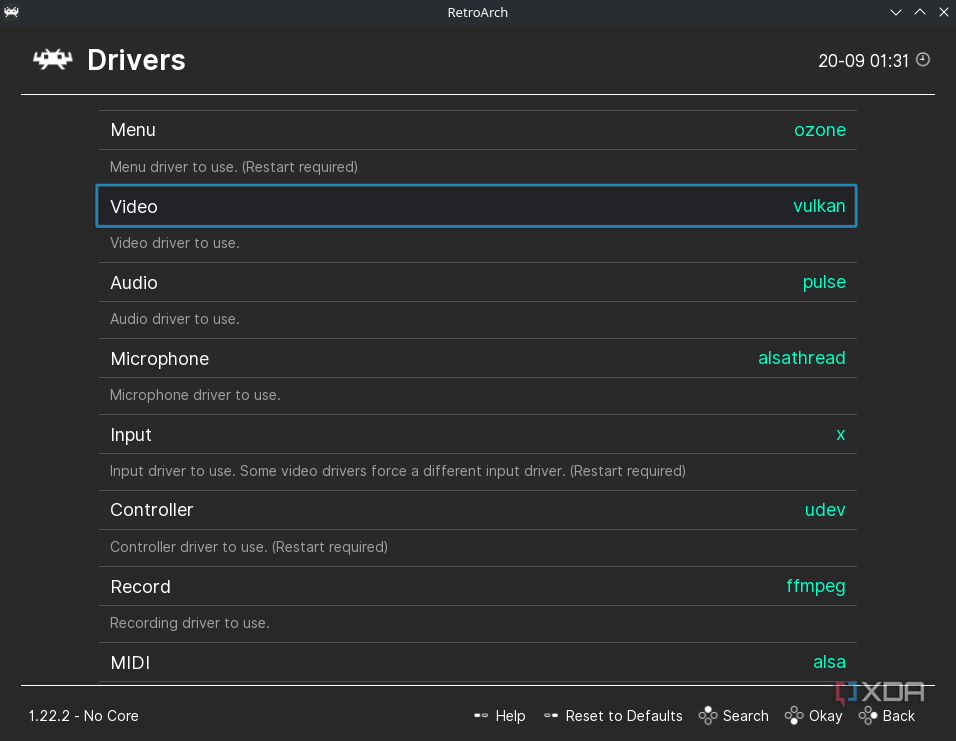This screenshot has width=956, height=741.
Task: Click the RetroArch invader logo beside Drivers
Action: pyautogui.click(x=53, y=60)
